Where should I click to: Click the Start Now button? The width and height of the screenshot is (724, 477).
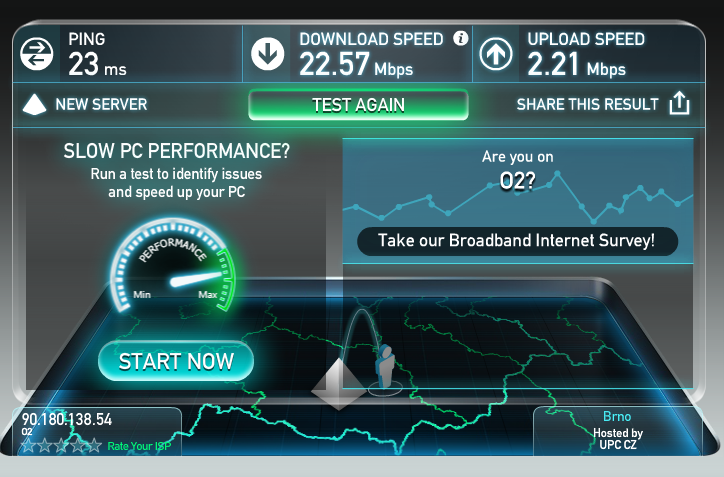(x=176, y=361)
